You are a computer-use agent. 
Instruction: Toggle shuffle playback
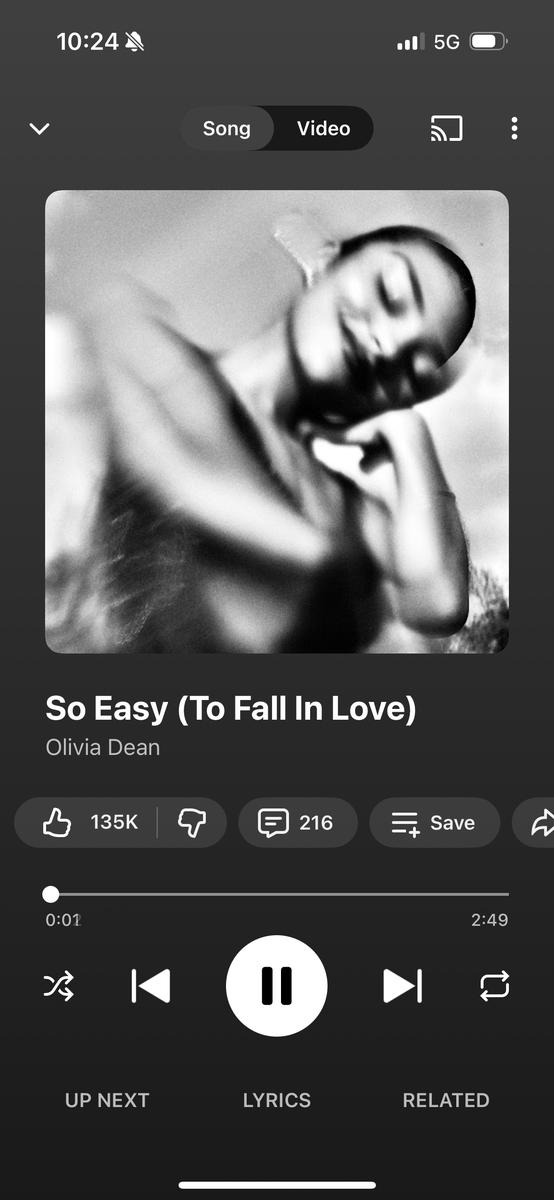click(58, 987)
